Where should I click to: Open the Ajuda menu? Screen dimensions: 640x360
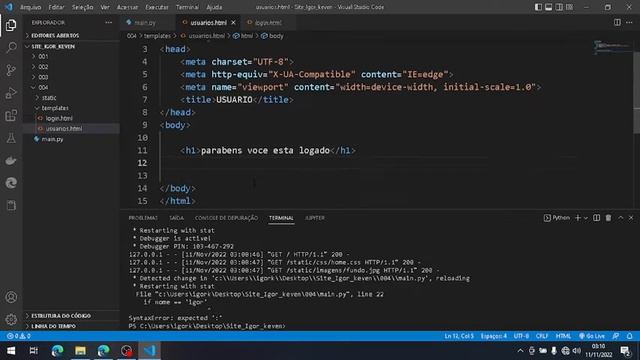tap(214, 7)
